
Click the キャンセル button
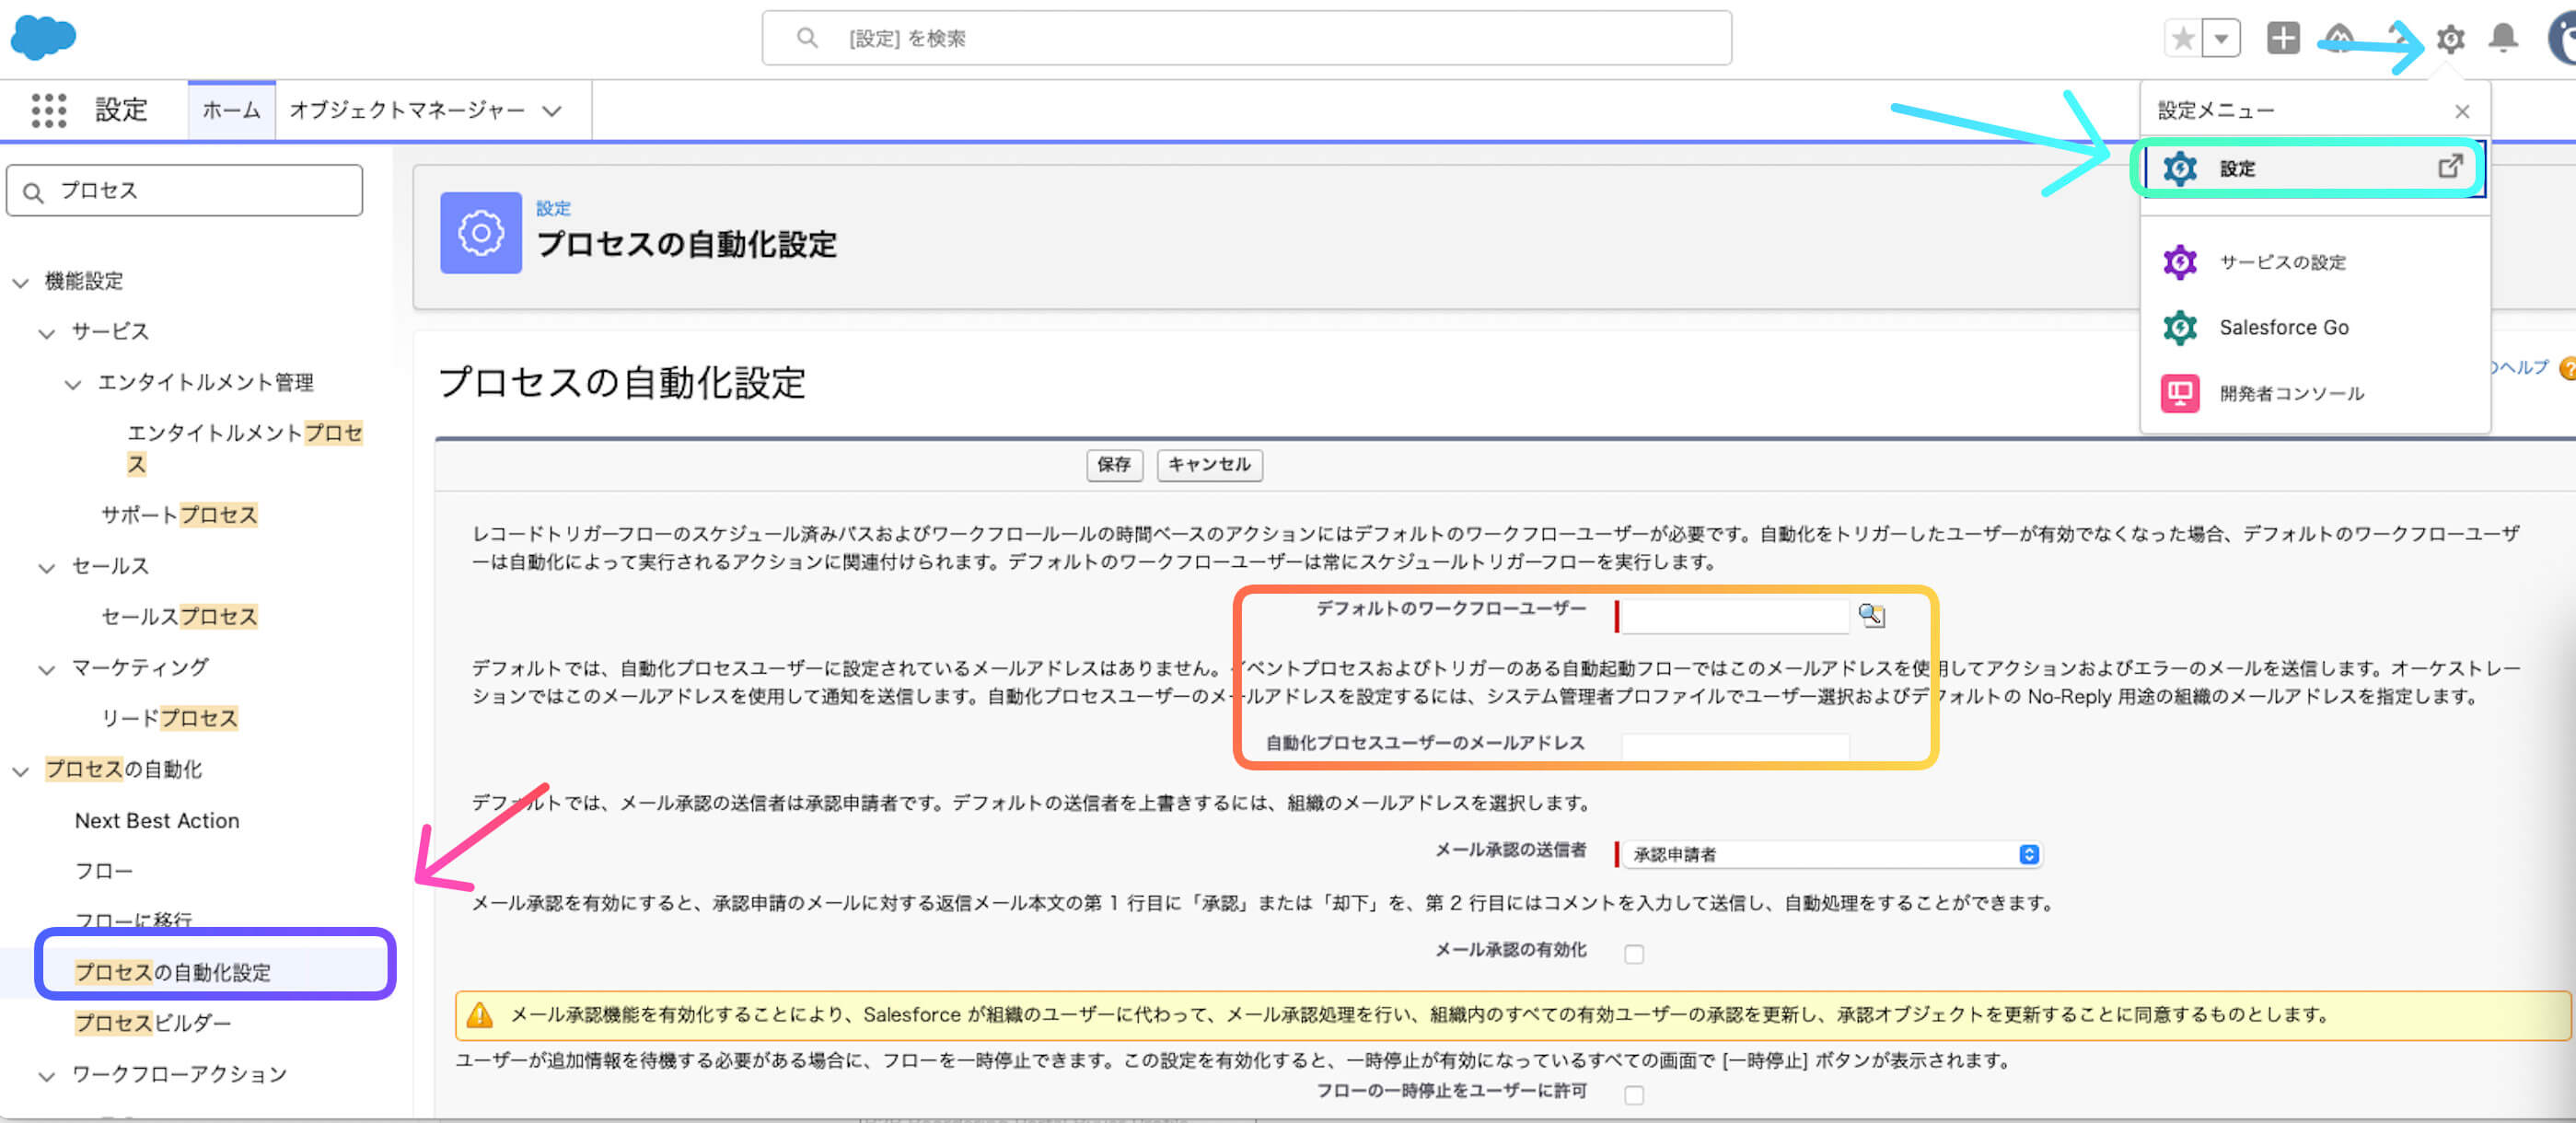[1209, 465]
